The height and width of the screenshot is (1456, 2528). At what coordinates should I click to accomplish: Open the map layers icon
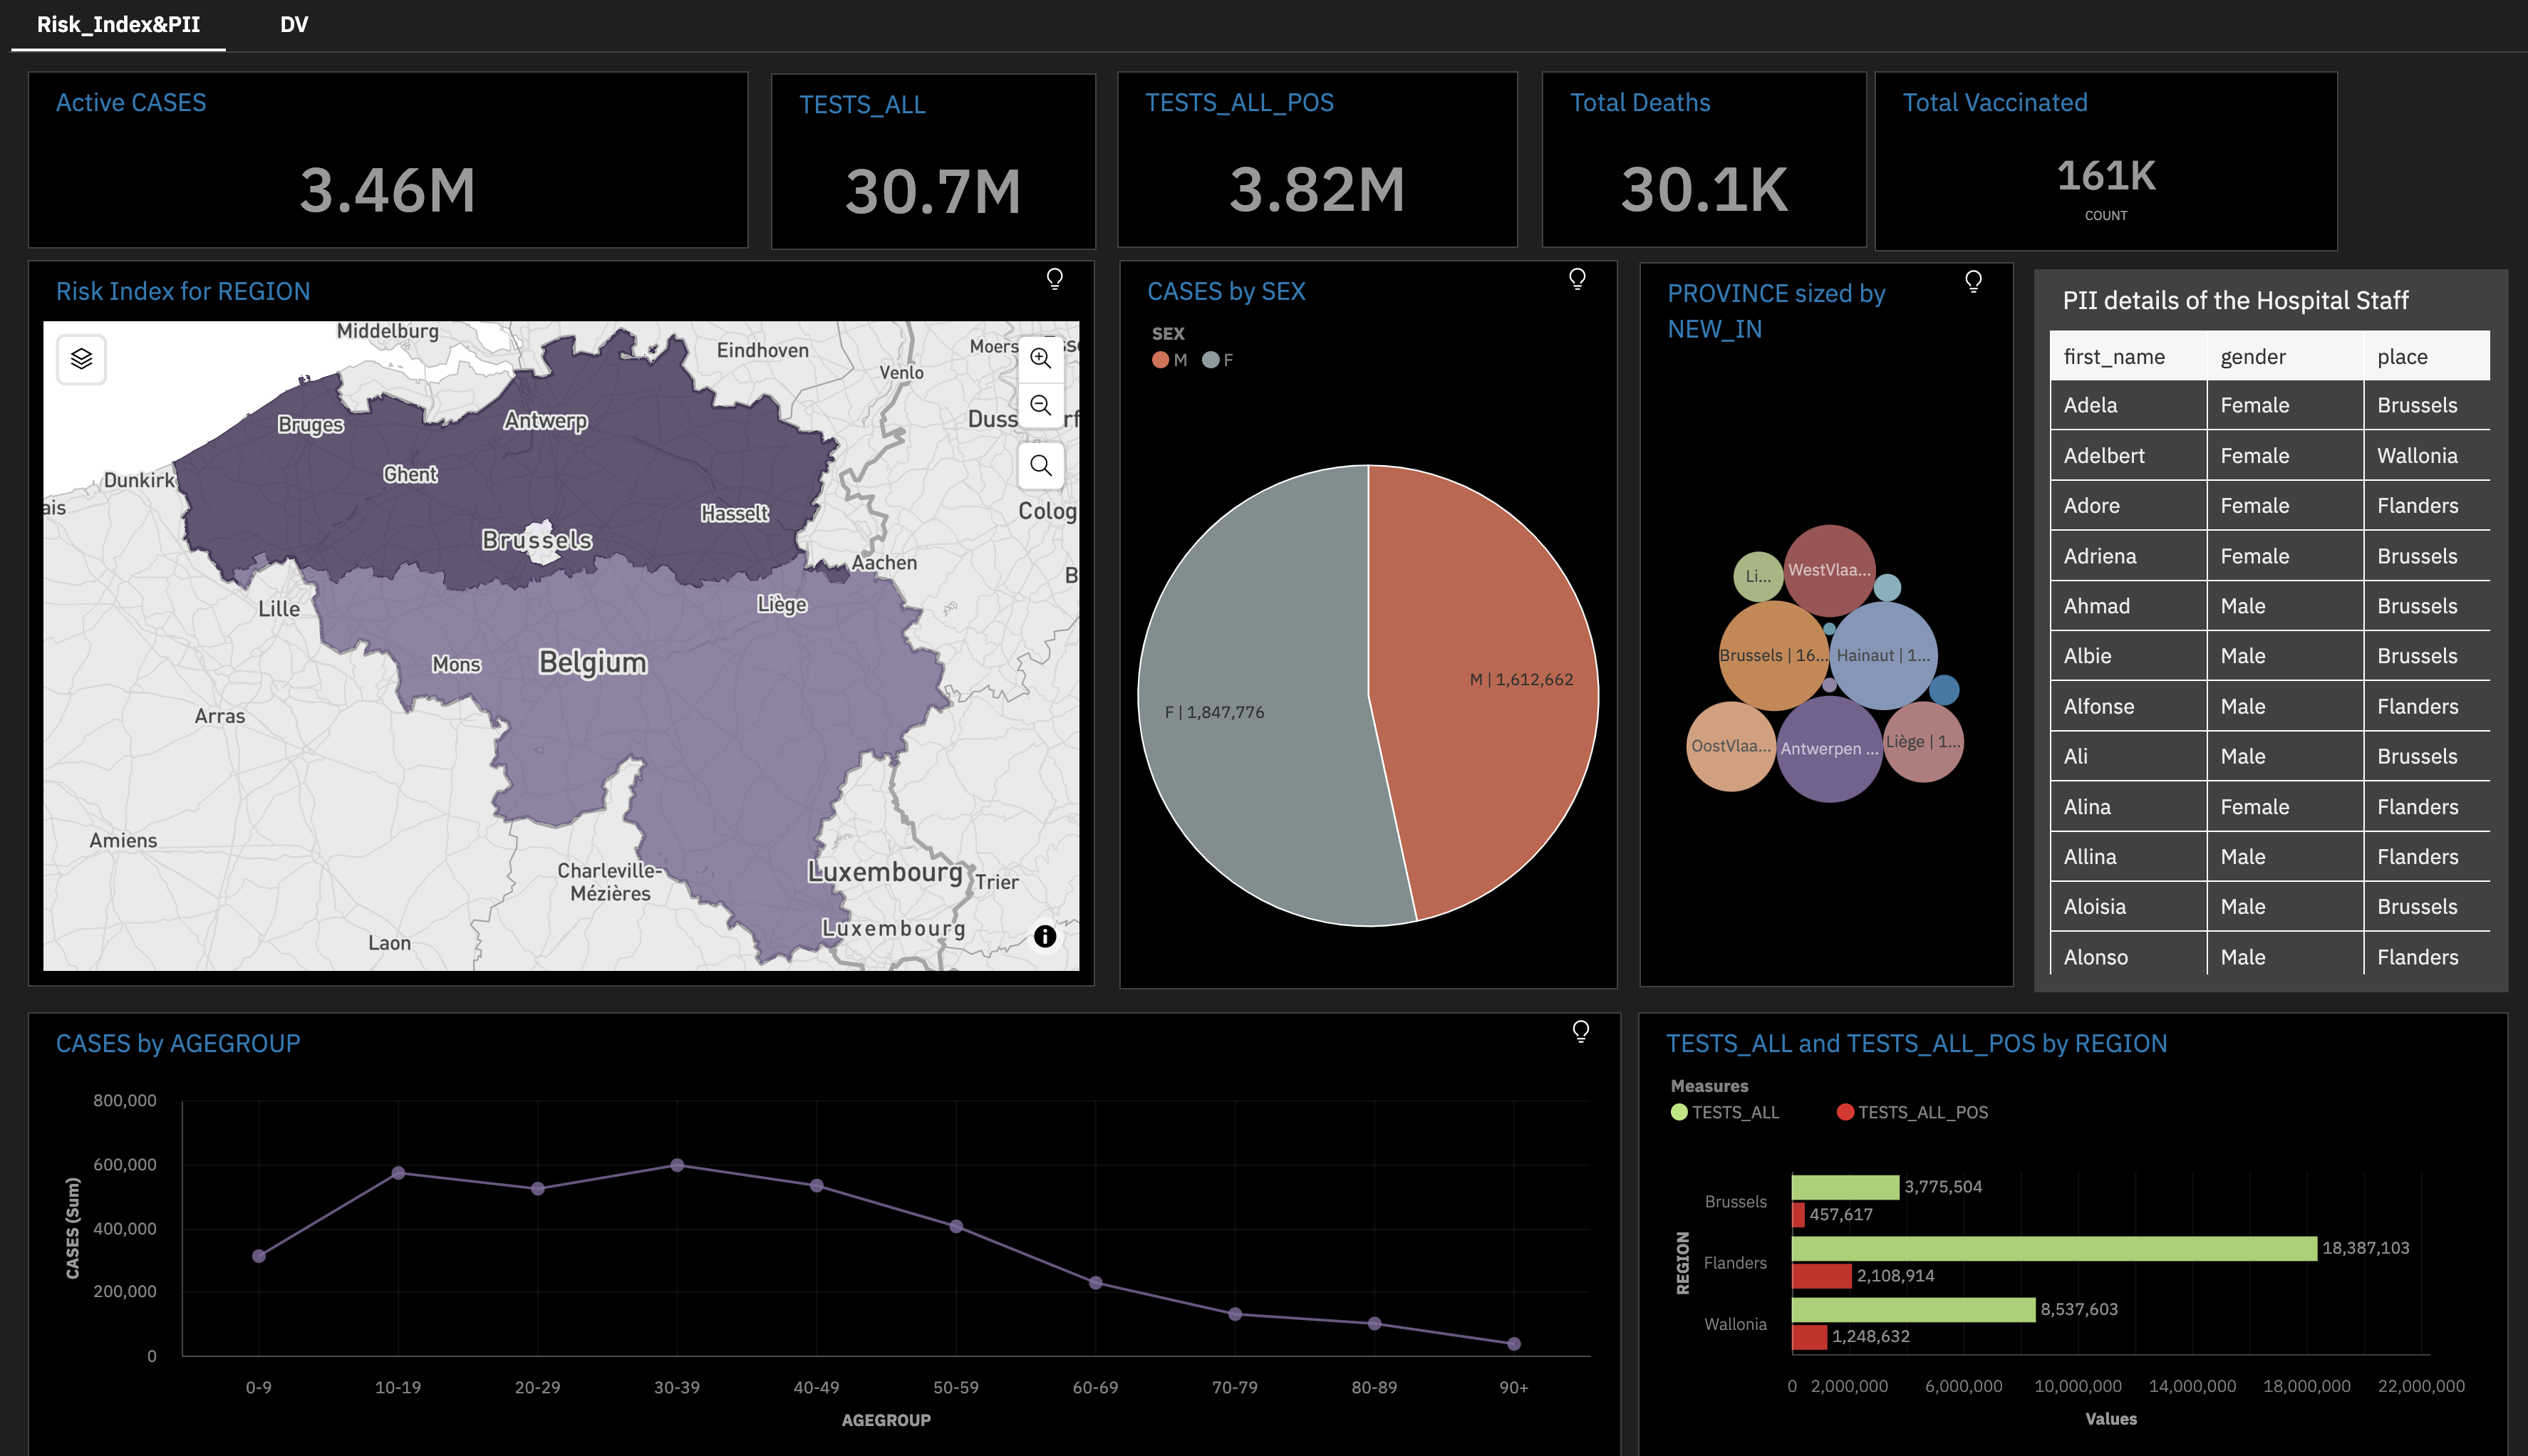pos(82,359)
